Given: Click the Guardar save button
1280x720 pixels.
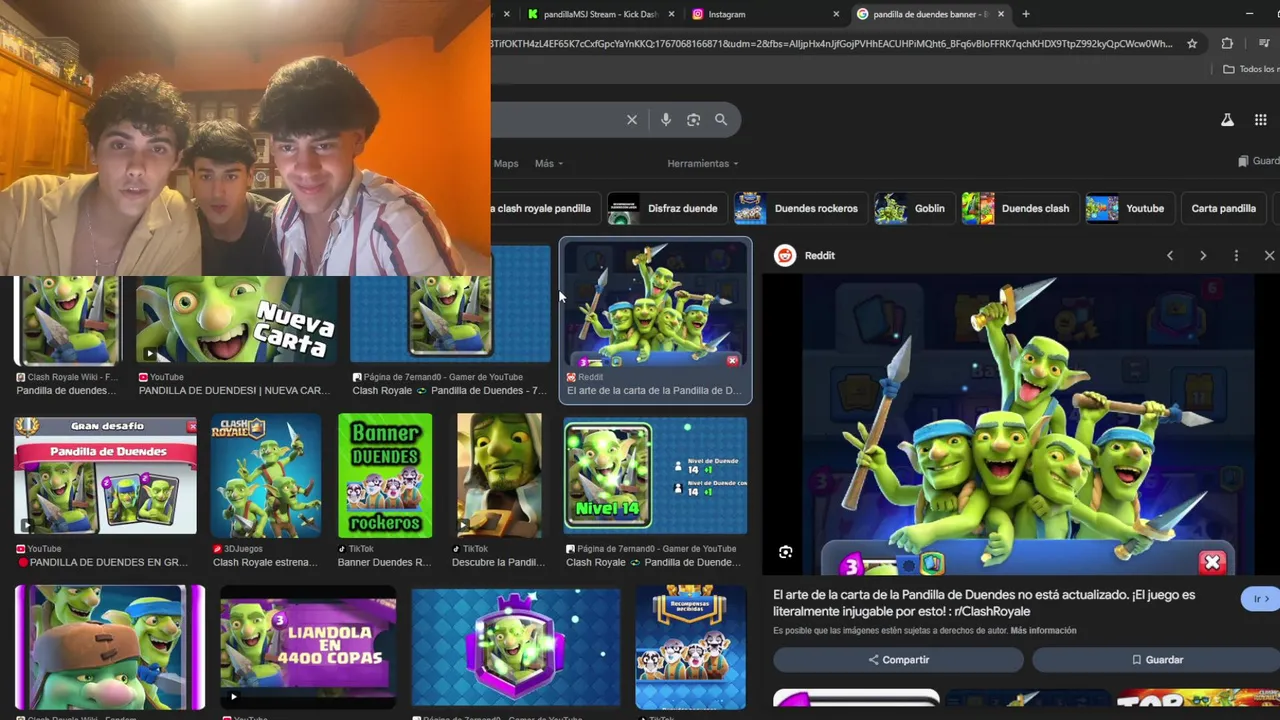Looking at the screenshot, I should pos(1157,660).
